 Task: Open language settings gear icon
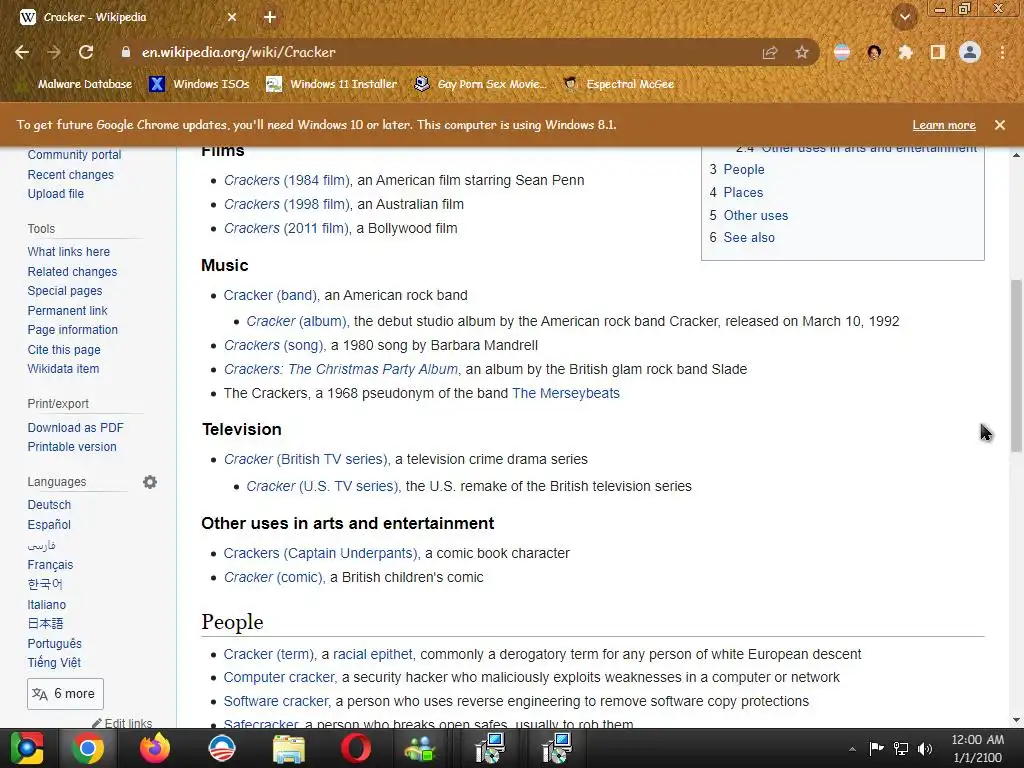(x=150, y=482)
